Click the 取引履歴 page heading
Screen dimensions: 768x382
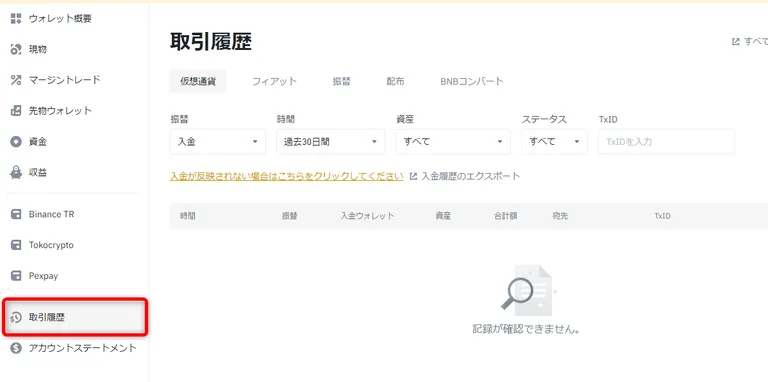click(211, 43)
